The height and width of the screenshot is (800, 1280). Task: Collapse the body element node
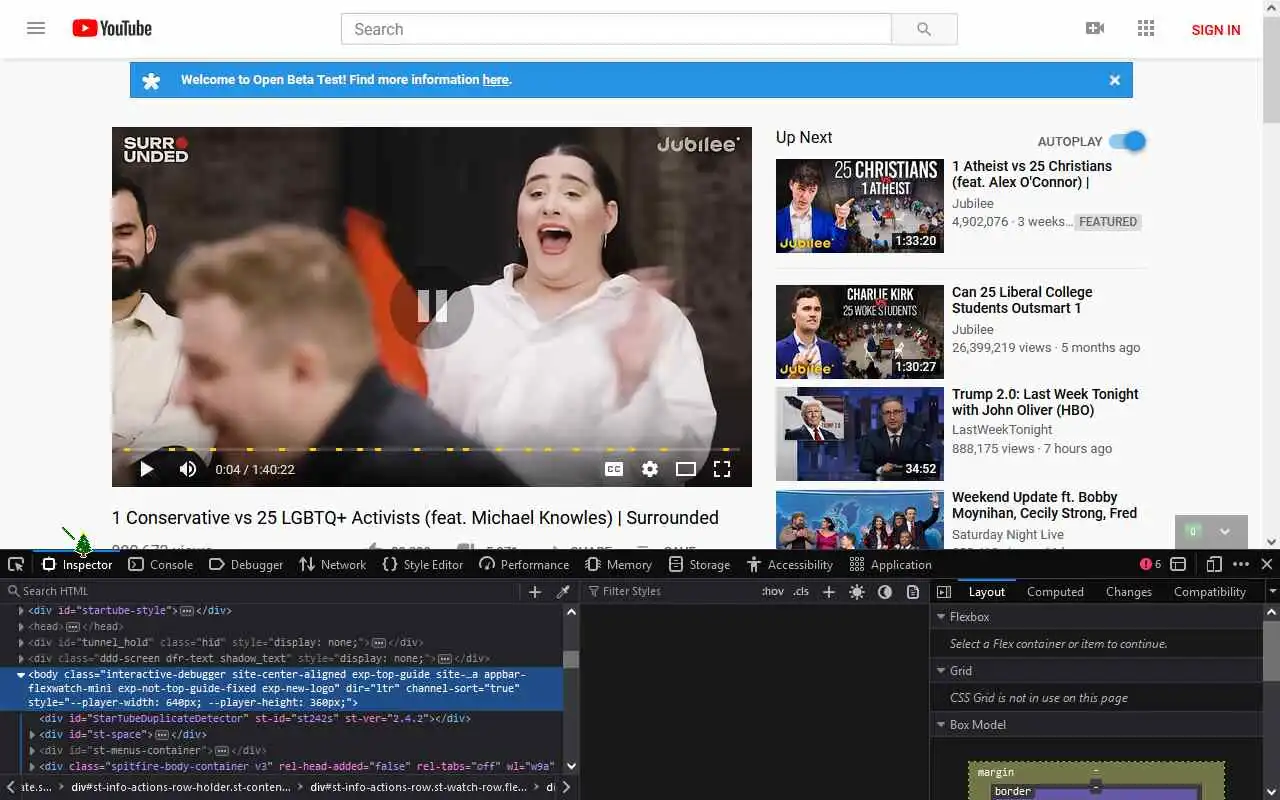pyautogui.click(x=21, y=674)
